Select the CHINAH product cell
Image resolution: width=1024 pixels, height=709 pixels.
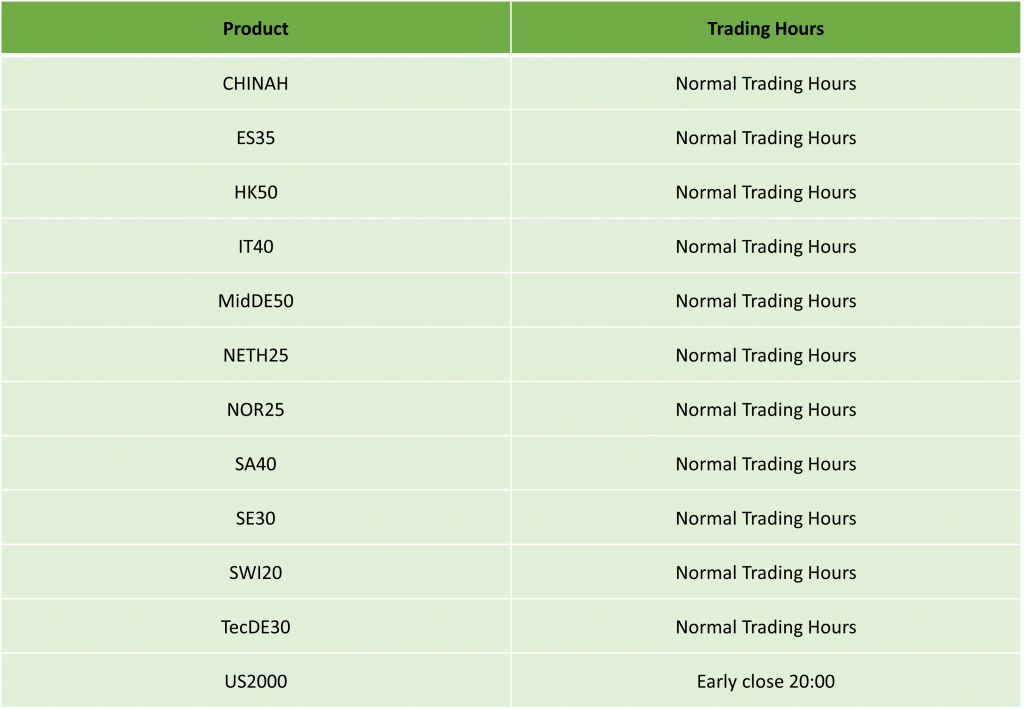255,84
